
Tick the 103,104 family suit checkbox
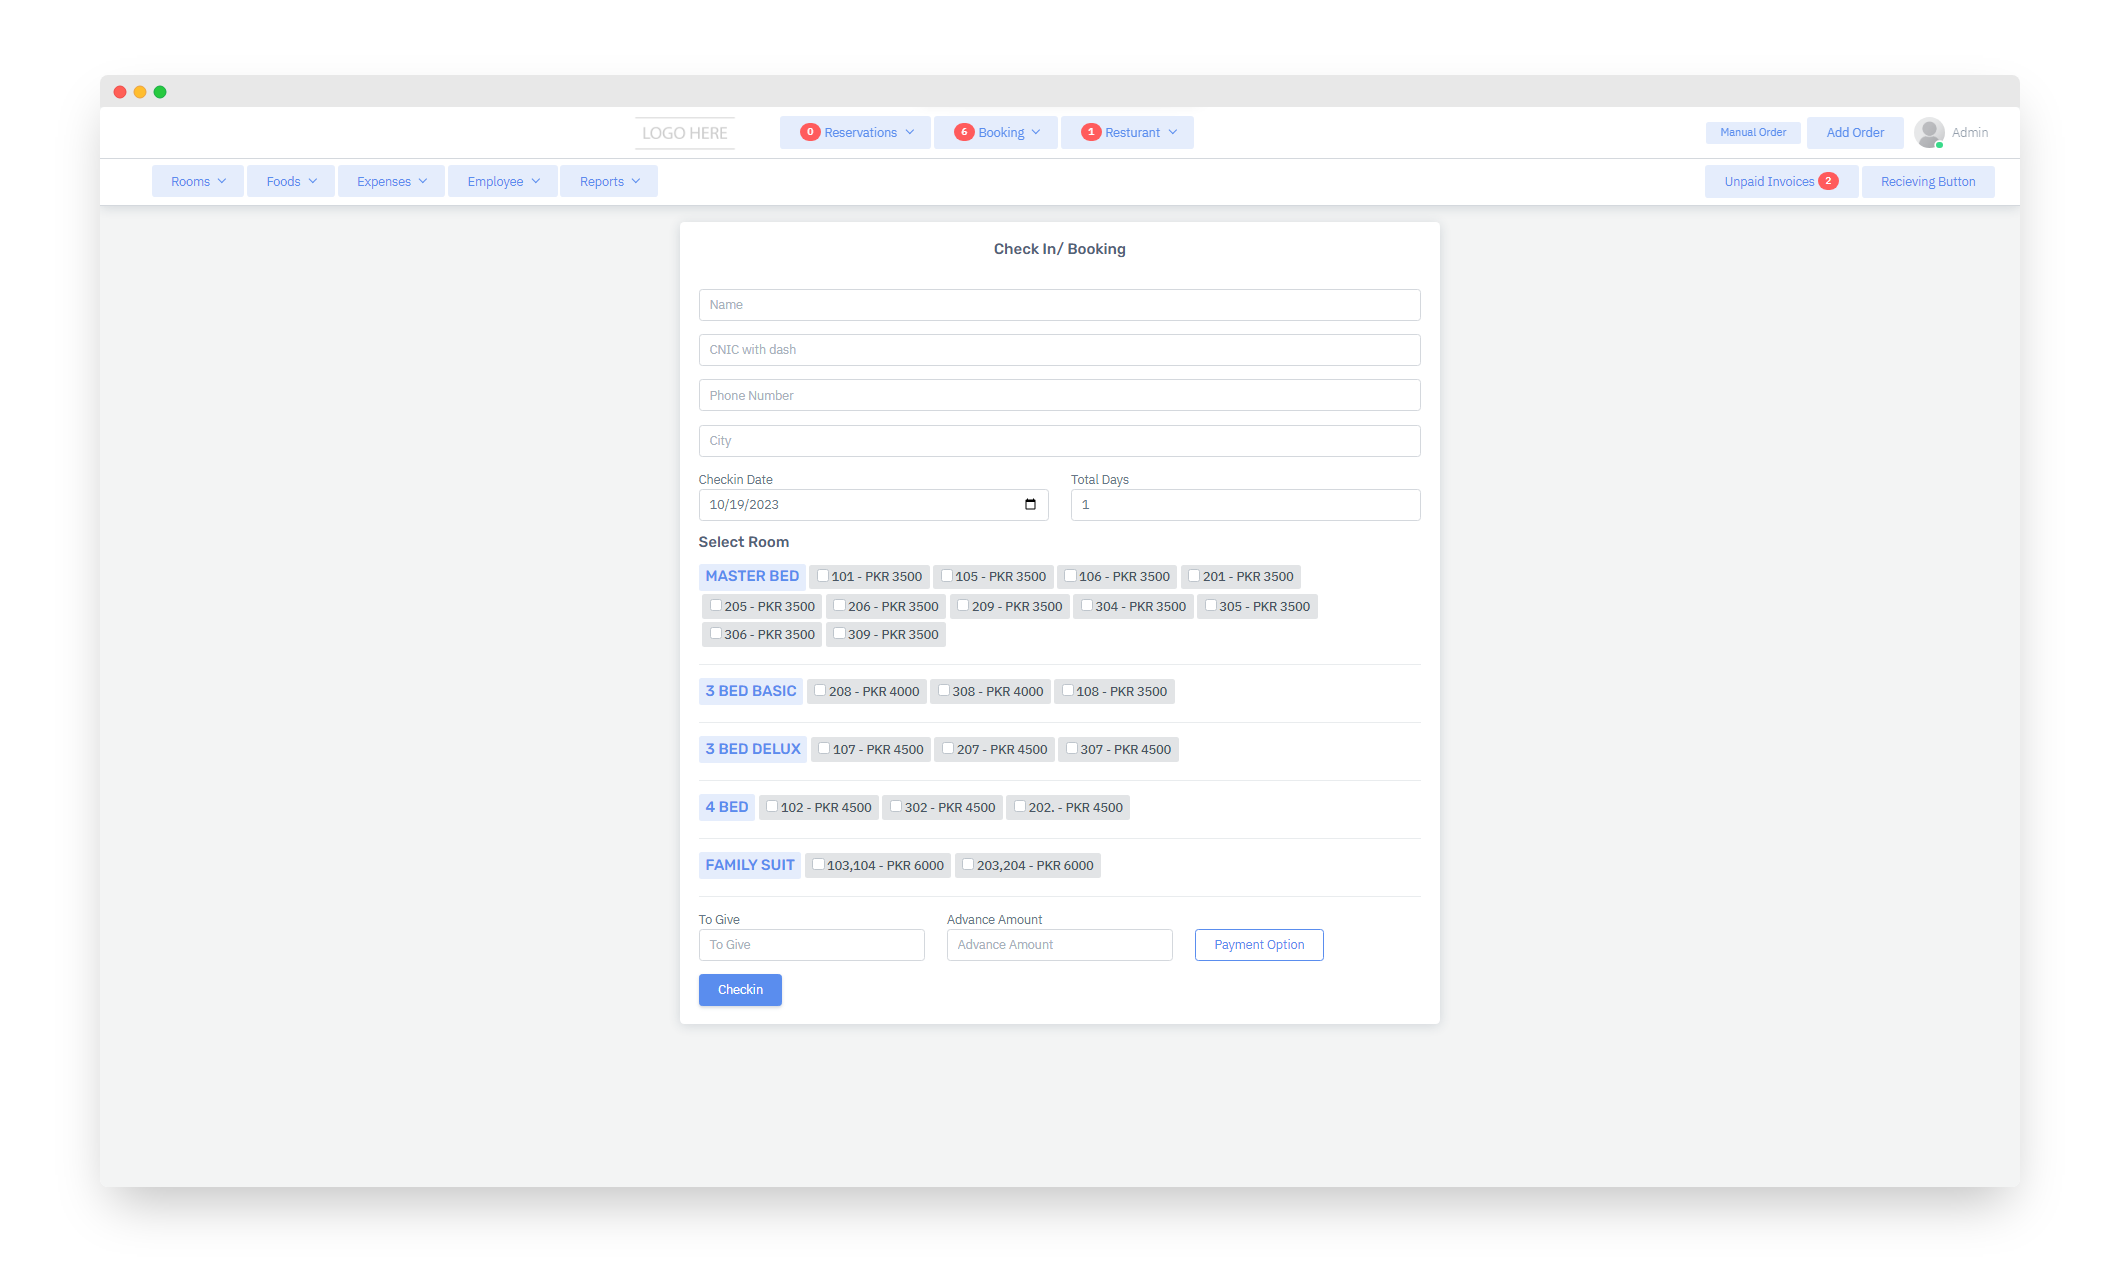point(818,864)
